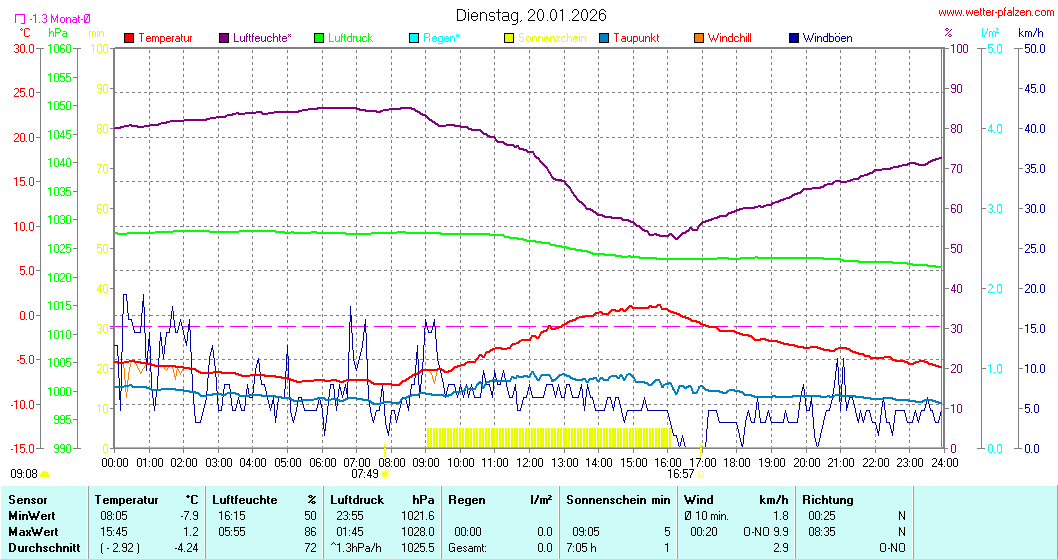Click the Sensor column header

click(27, 499)
